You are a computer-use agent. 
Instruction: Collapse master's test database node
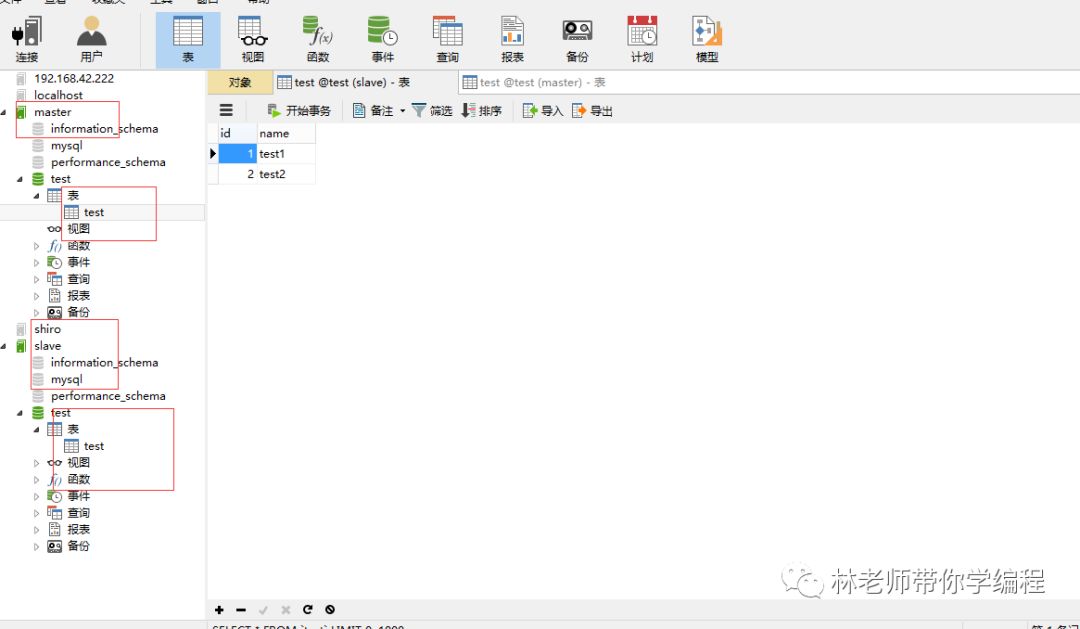point(20,179)
